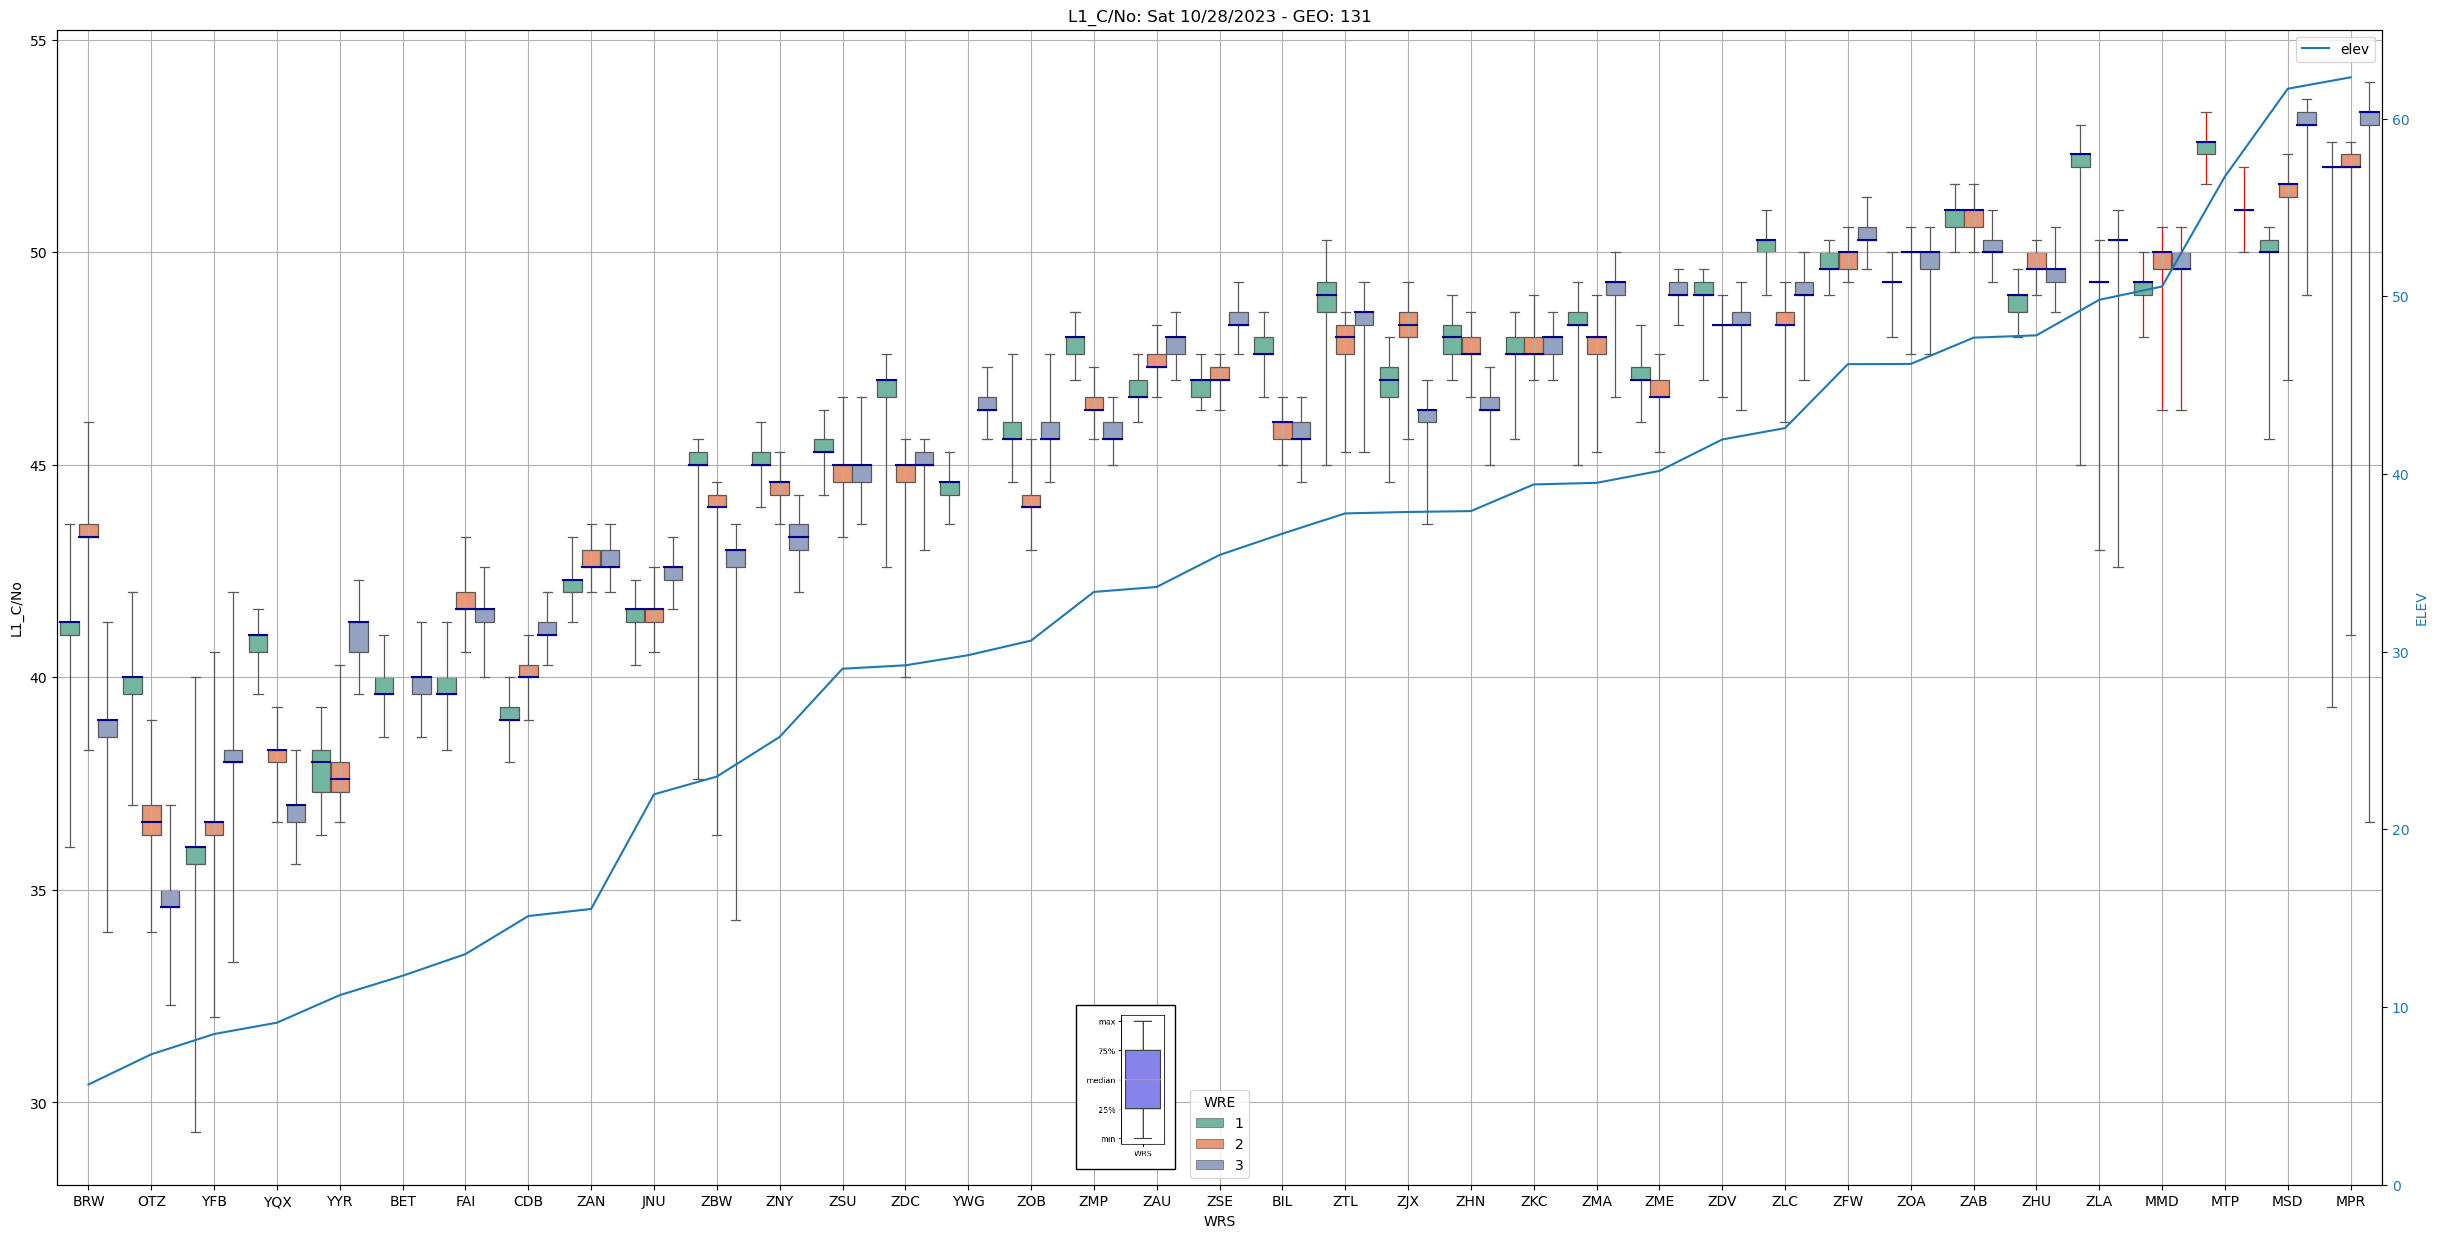This screenshot has width=2439, height=1238.
Task: Click the ZDV station tick label
Action: pyautogui.click(x=1722, y=1201)
